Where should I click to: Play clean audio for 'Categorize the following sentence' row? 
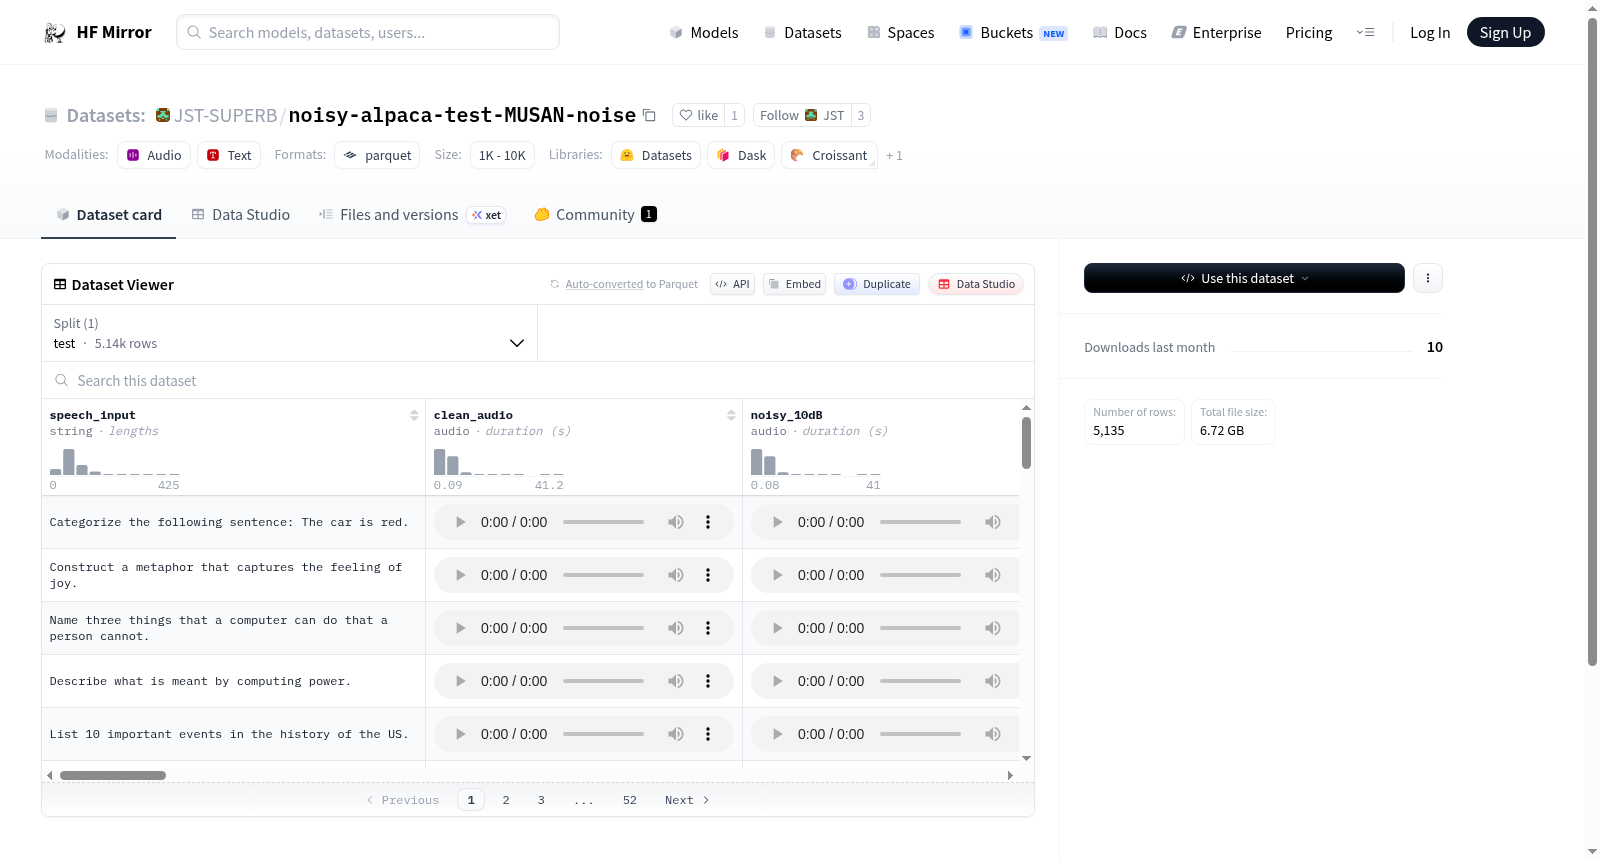tap(460, 522)
